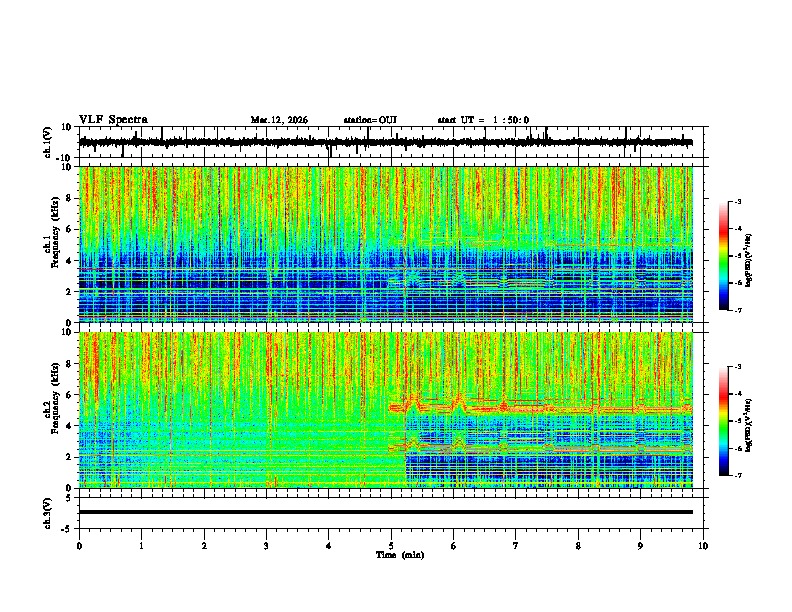Click the time axis tick label "5"

coord(391,546)
